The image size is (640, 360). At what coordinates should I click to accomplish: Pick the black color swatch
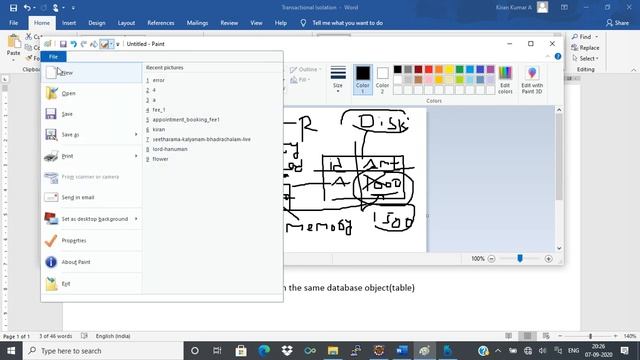(398, 69)
